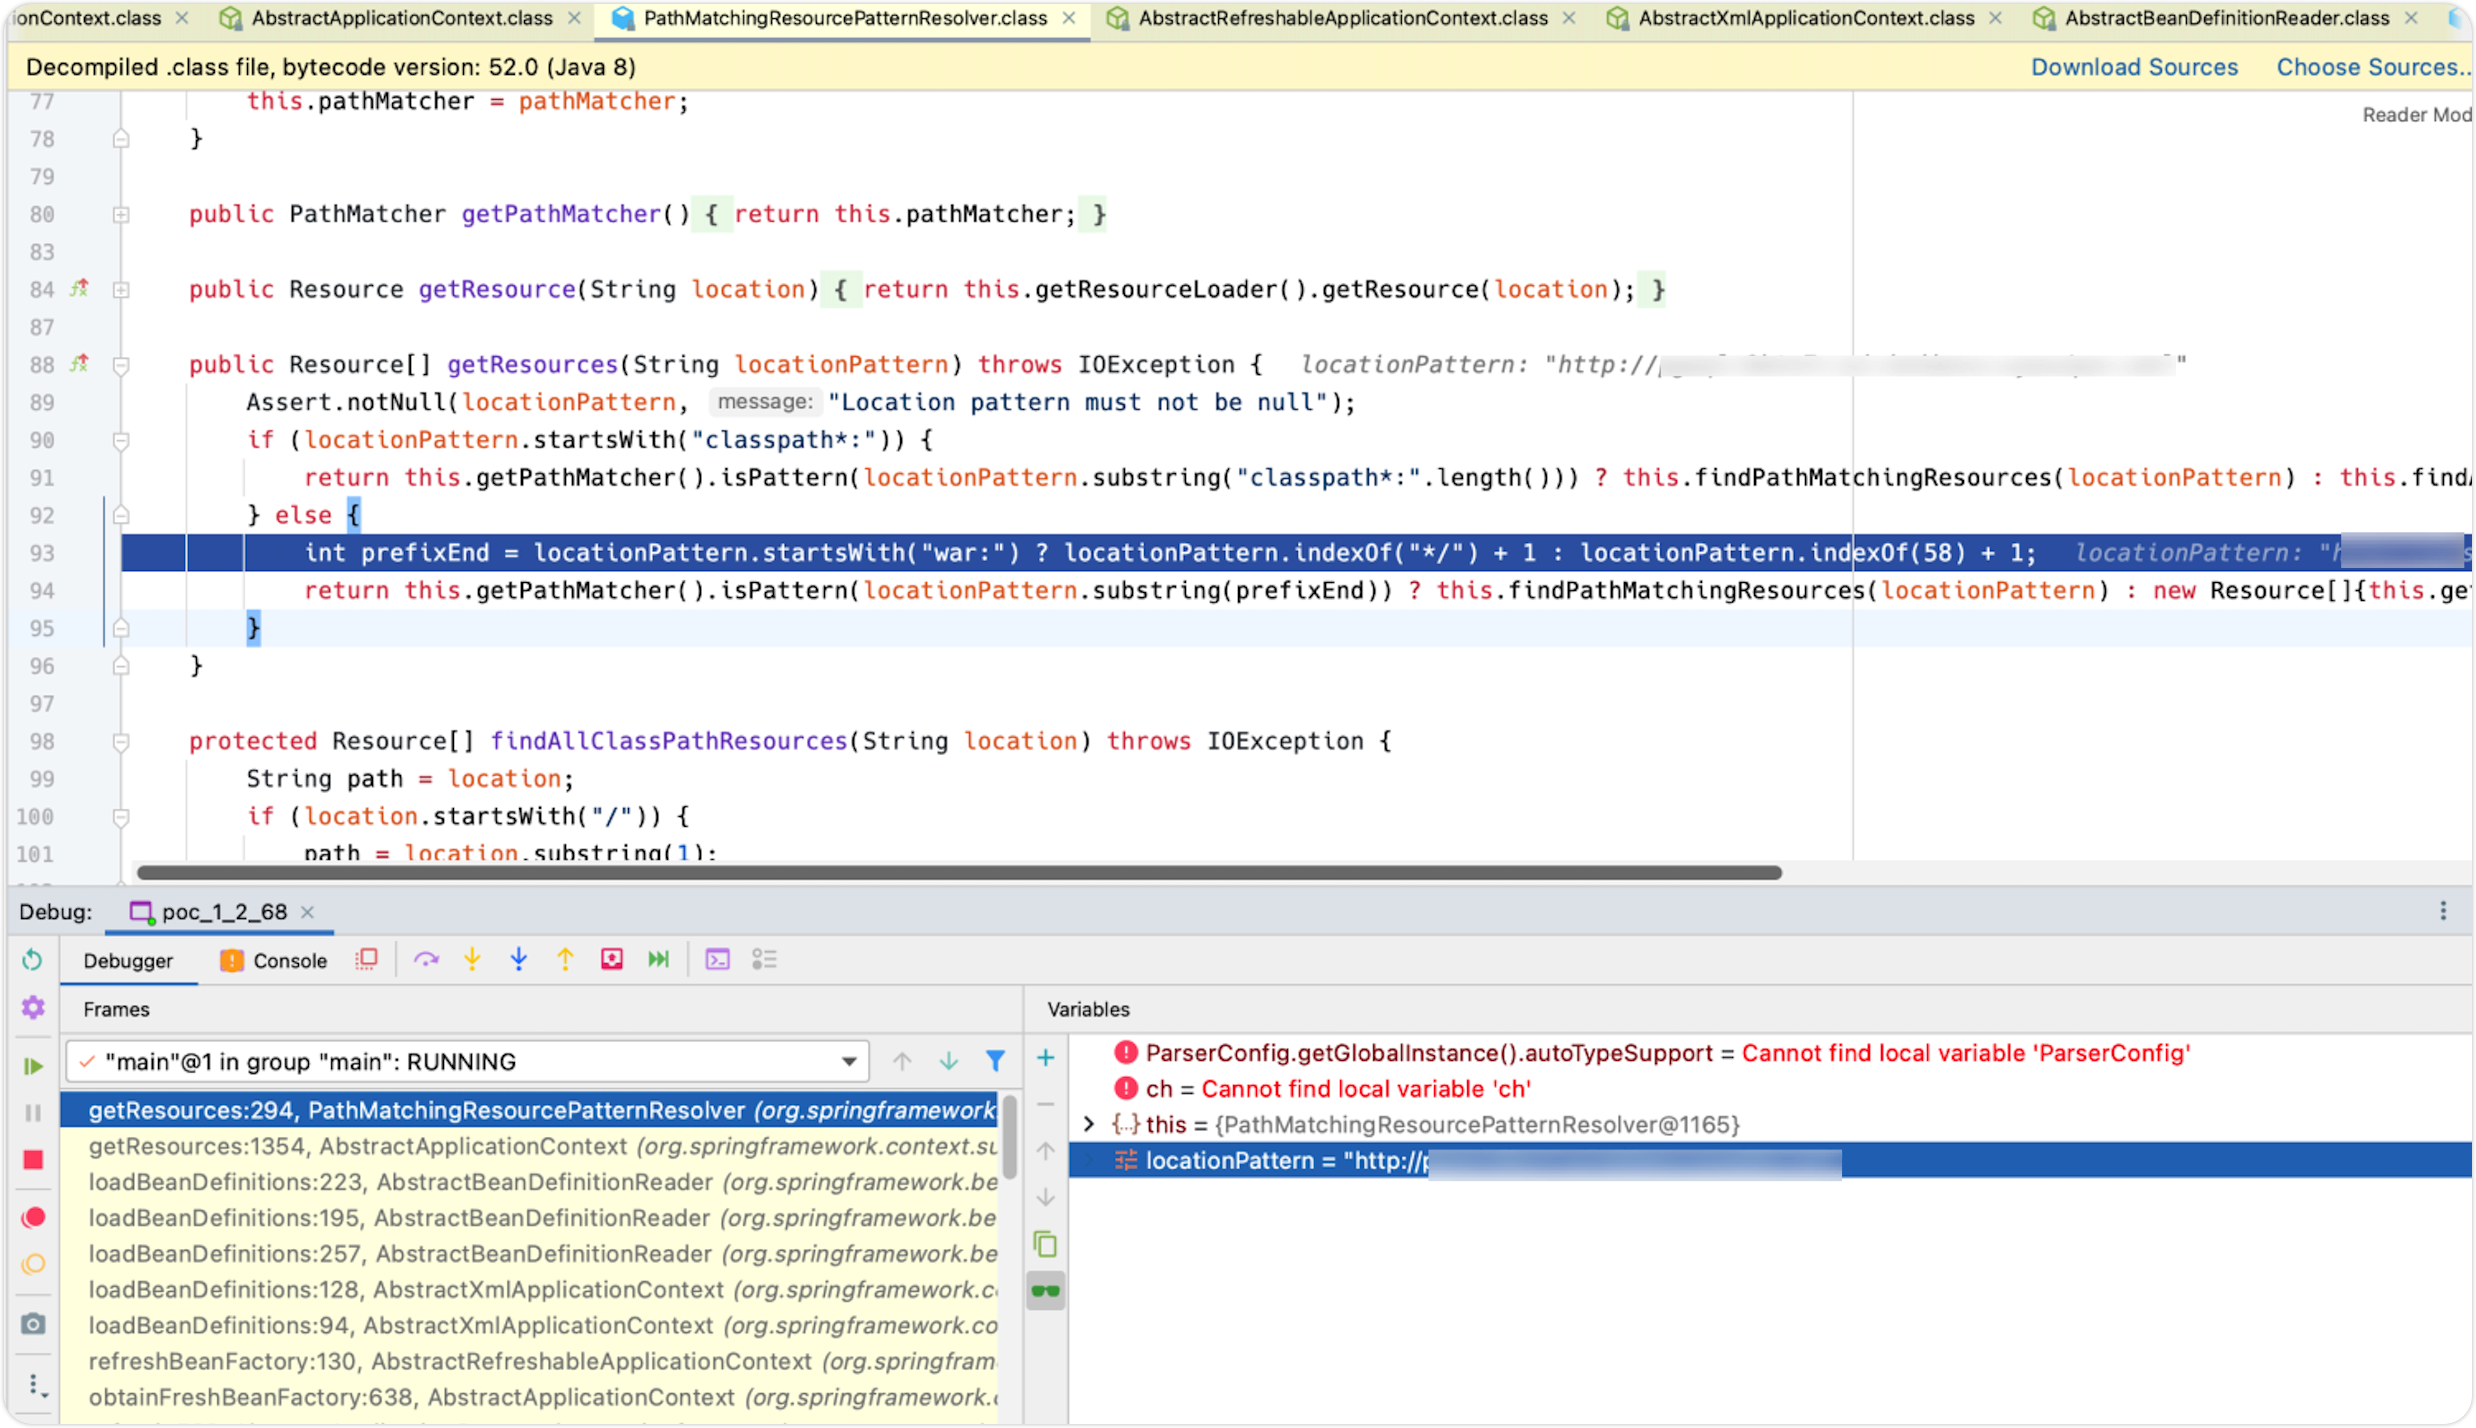Open debug panel options three dots
The height and width of the screenshot is (1428, 2476).
pos(2443,911)
